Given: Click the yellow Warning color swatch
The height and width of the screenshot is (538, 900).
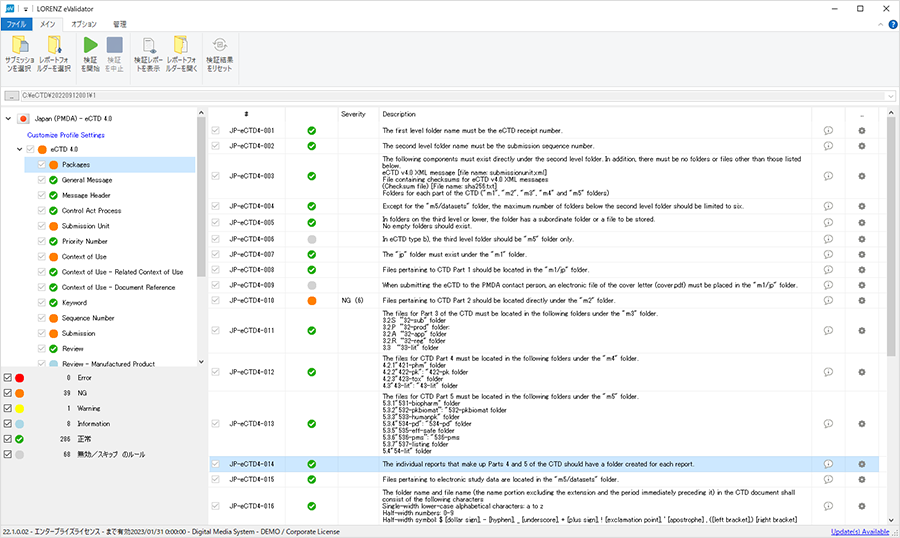Looking at the screenshot, I should (x=20, y=408).
